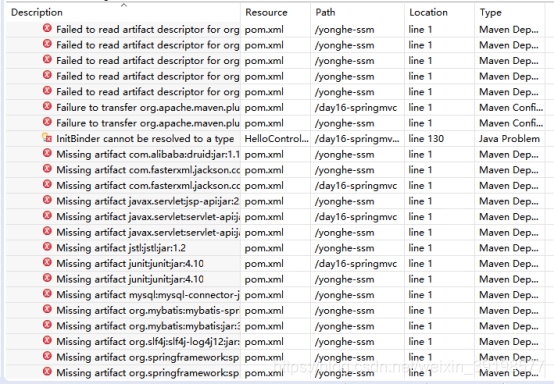Click /yonghe-ssm path in mybatis-spring row
Screen dimensions: 554x385
pyautogui.click(x=344, y=310)
